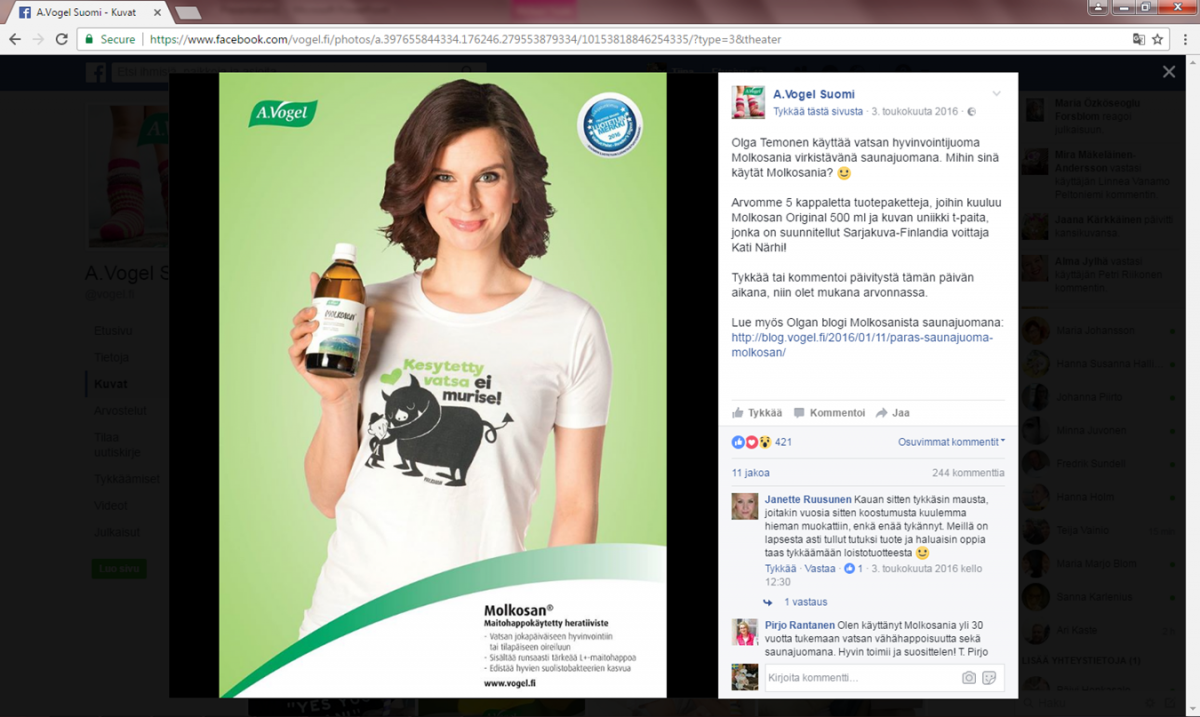Click the Facebook logo in top bar
The height and width of the screenshot is (717, 1200).
96,72
